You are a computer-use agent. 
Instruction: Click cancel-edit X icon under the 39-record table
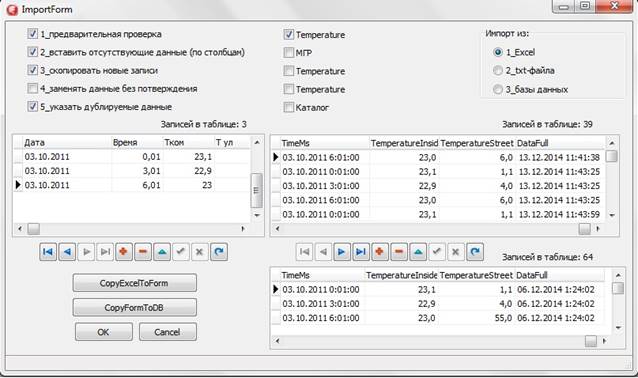point(456,252)
